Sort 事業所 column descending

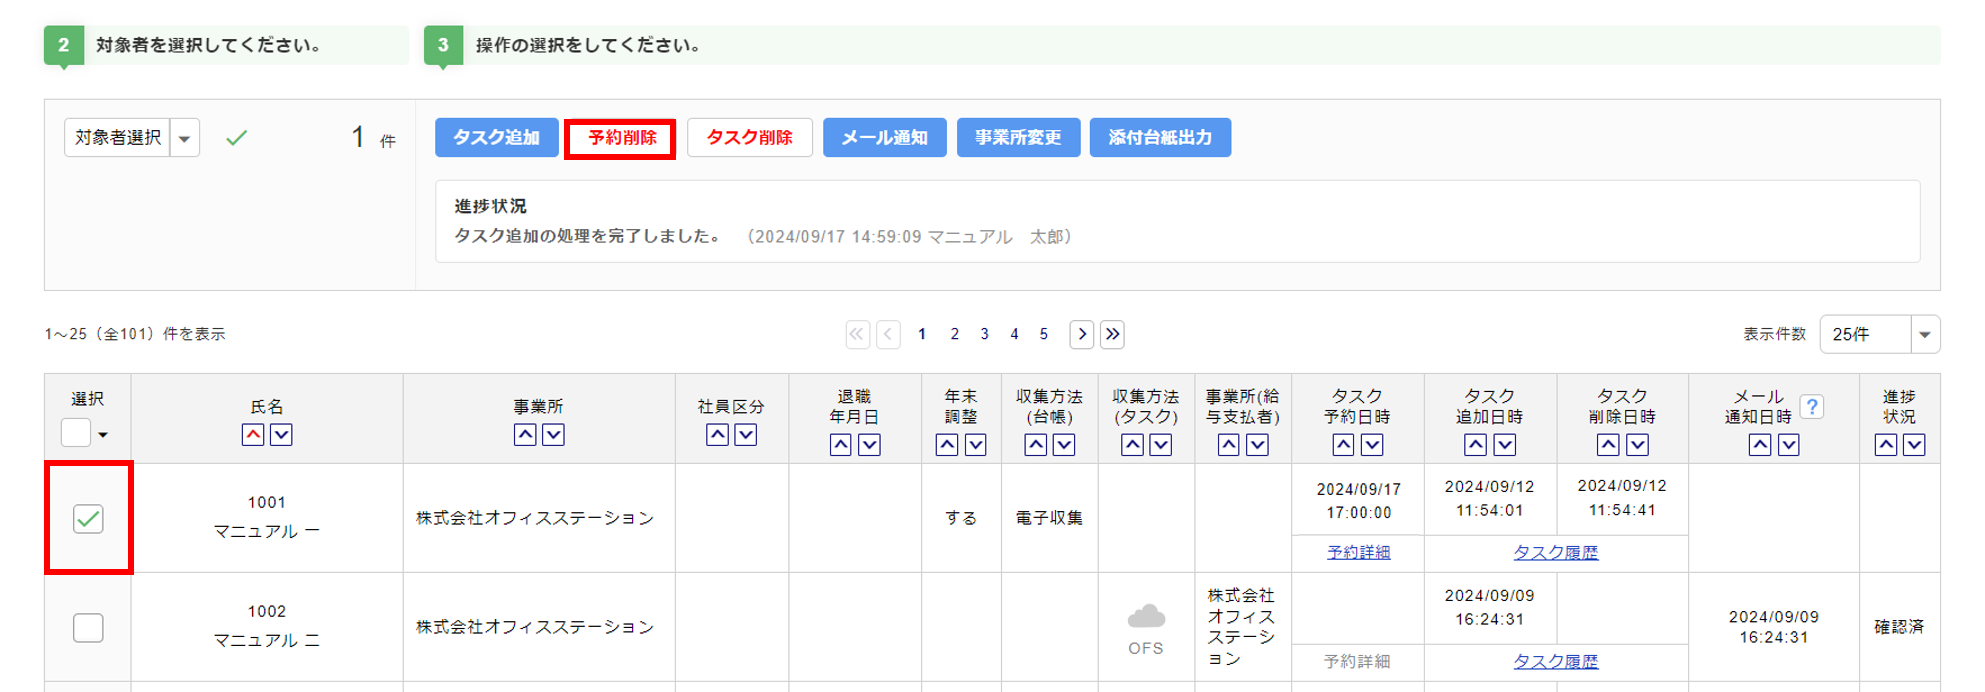coord(553,435)
